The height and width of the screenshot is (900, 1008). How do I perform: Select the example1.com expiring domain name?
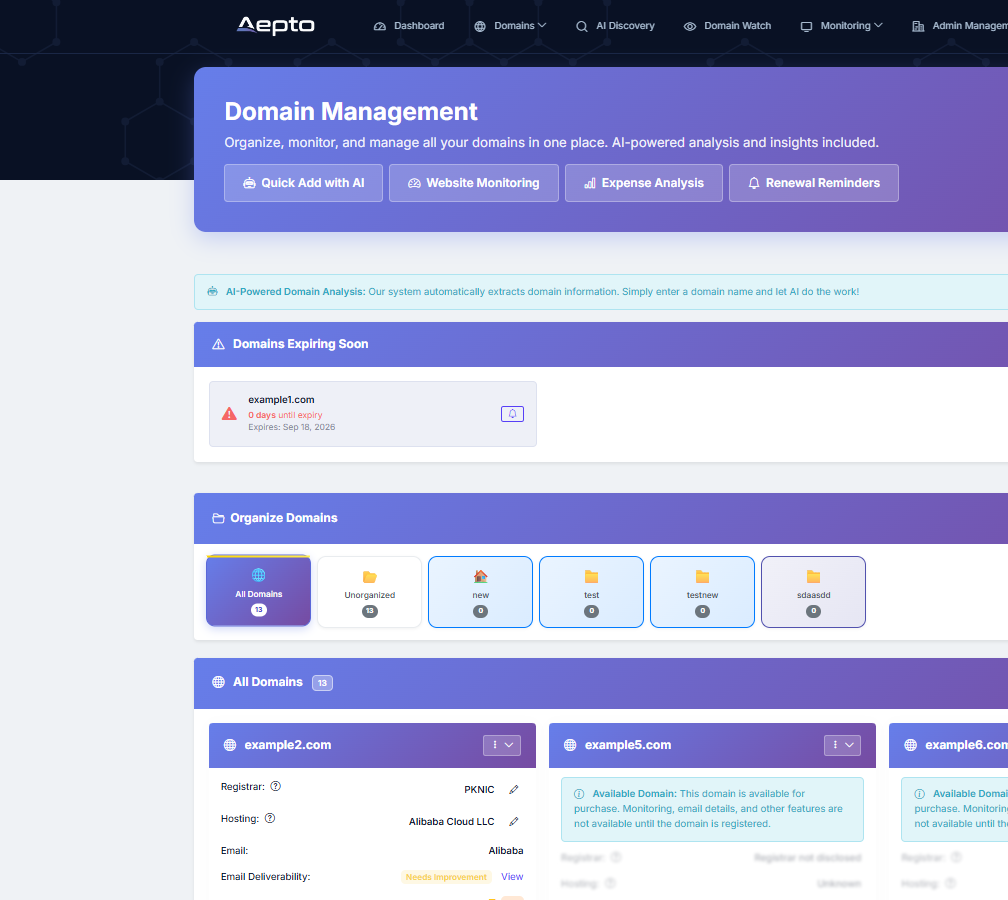coord(282,400)
